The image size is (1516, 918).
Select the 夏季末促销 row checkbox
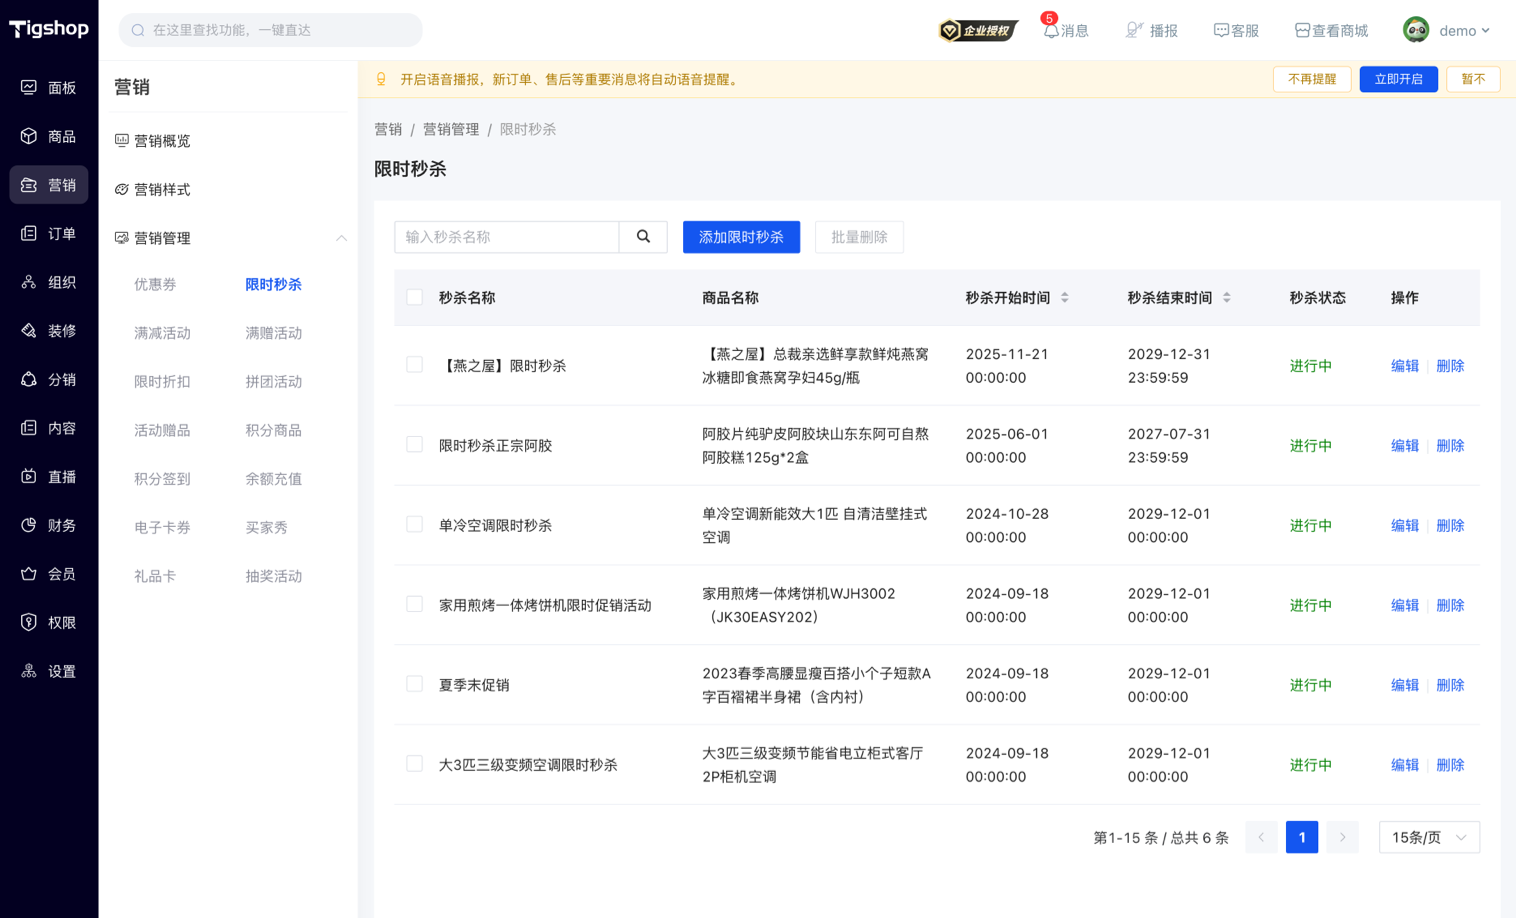(415, 684)
